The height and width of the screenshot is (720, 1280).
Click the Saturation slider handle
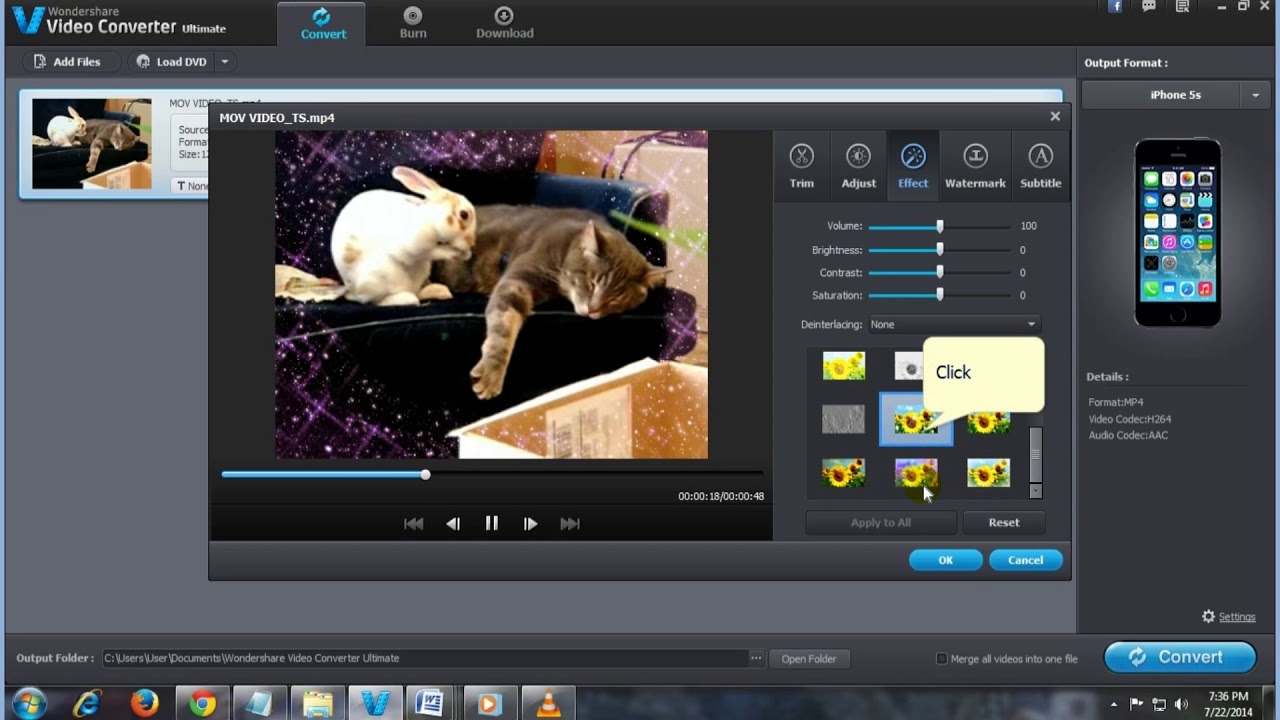pos(939,295)
